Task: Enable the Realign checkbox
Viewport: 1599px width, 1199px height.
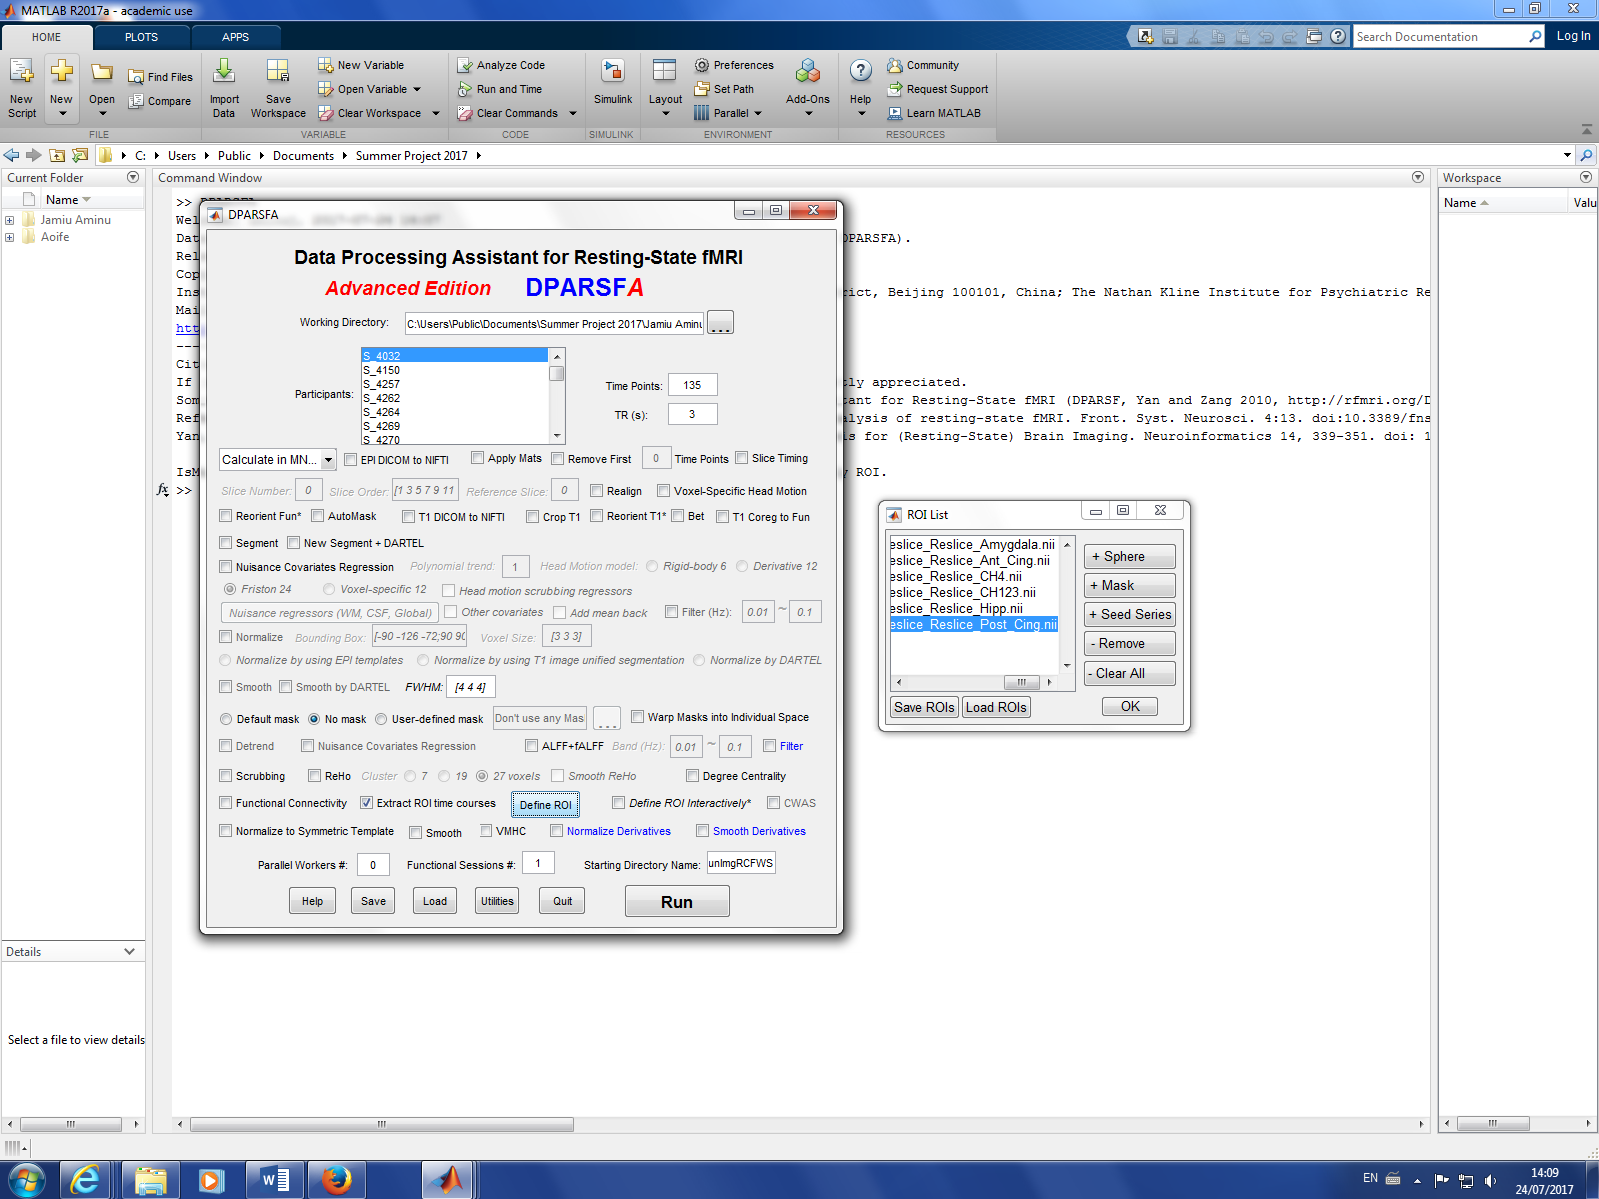Action: pos(597,491)
